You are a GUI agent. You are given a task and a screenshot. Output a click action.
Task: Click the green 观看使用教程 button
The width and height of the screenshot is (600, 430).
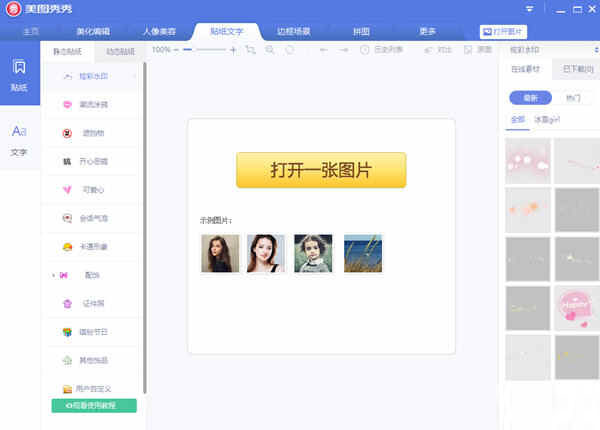click(x=94, y=405)
